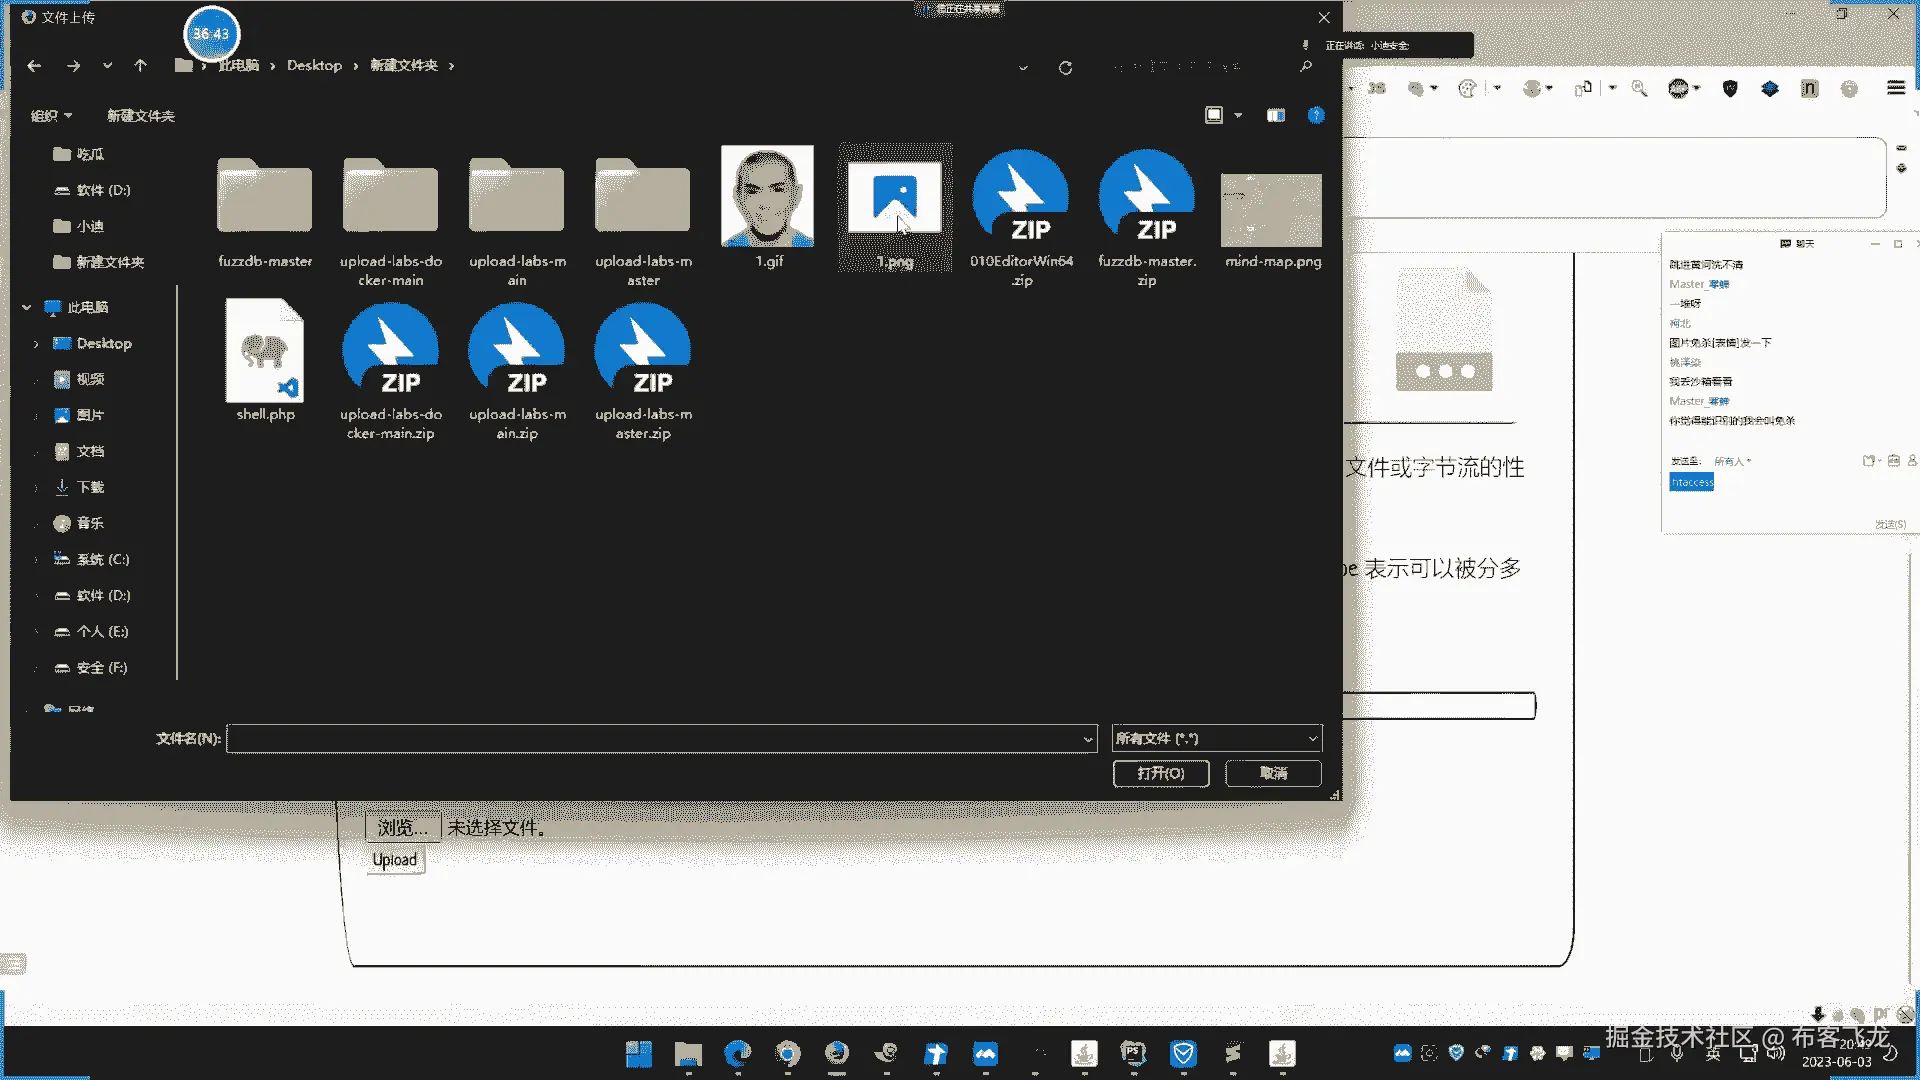Open Edge browser from the taskbar
Viewport: 1920px width, 1080px height.
tap(738, 1053)
